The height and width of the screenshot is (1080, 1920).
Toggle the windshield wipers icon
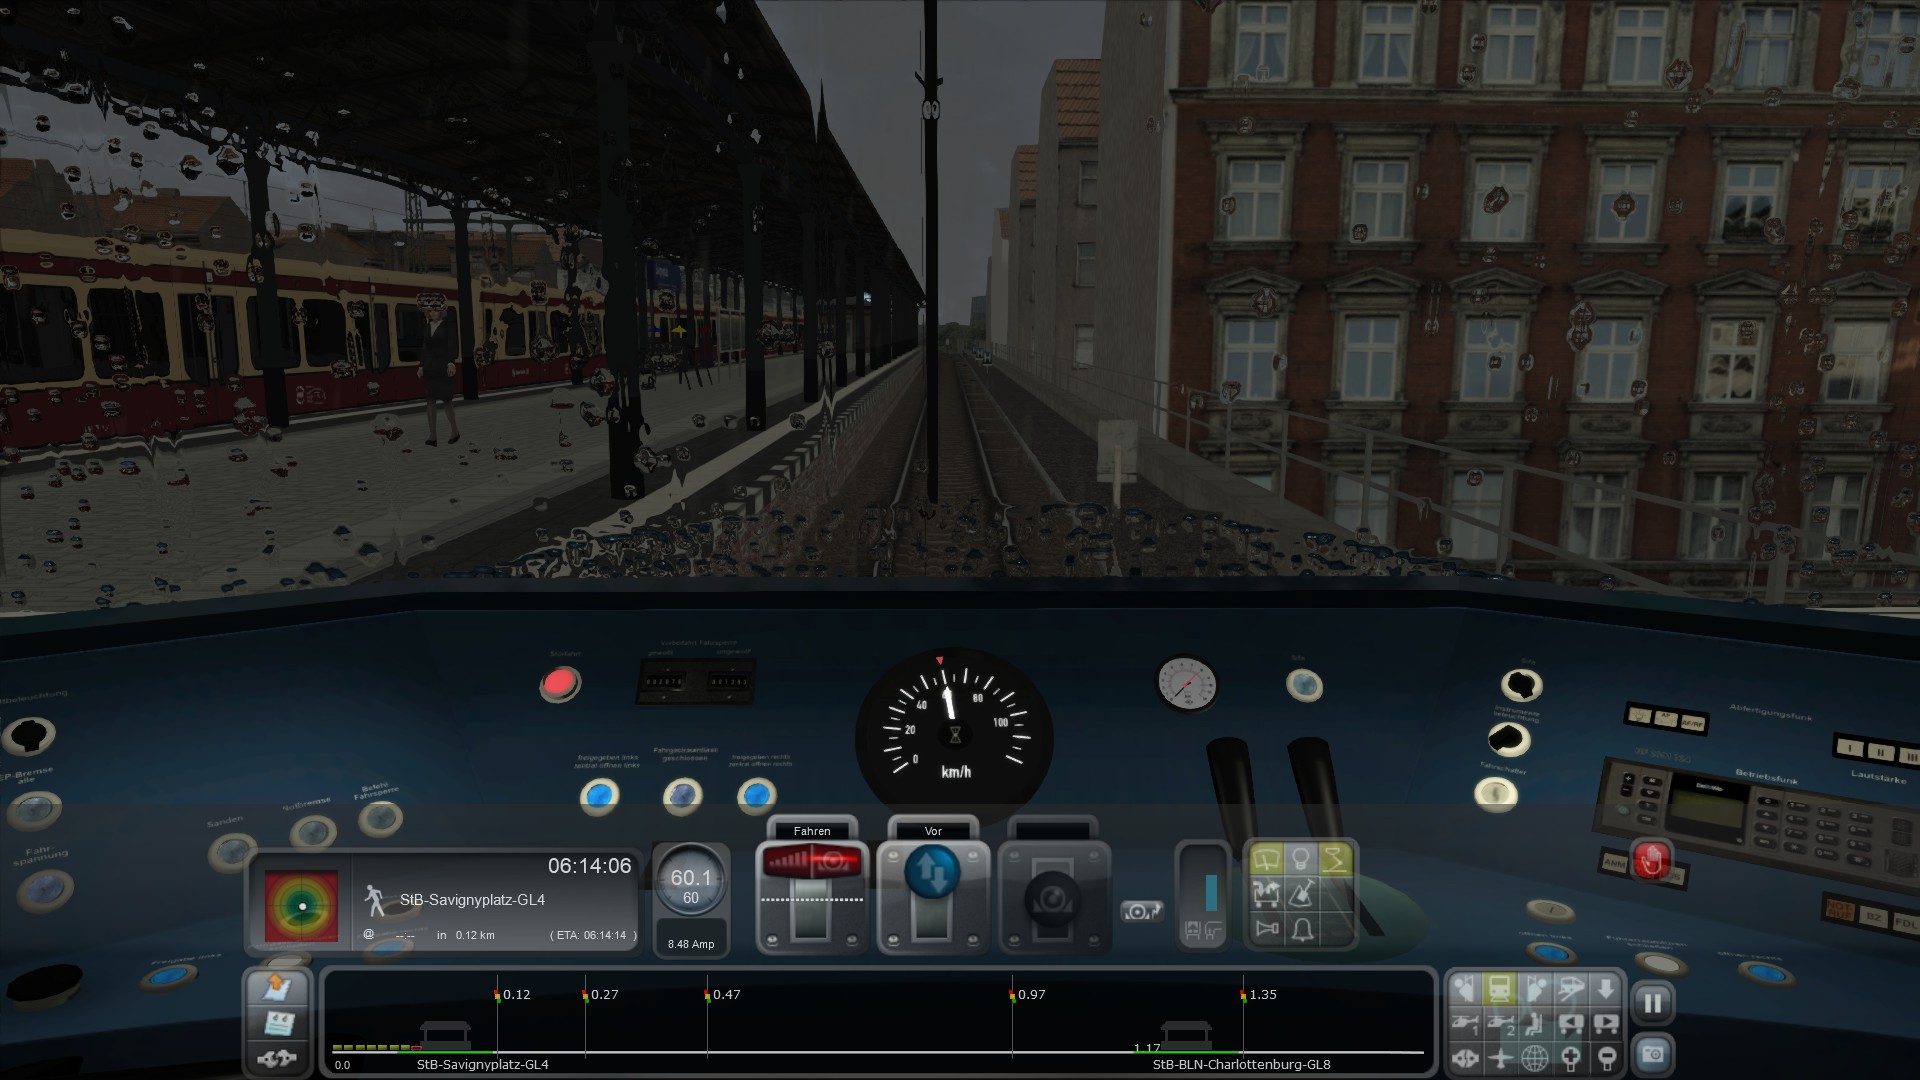pos(1266,860)
